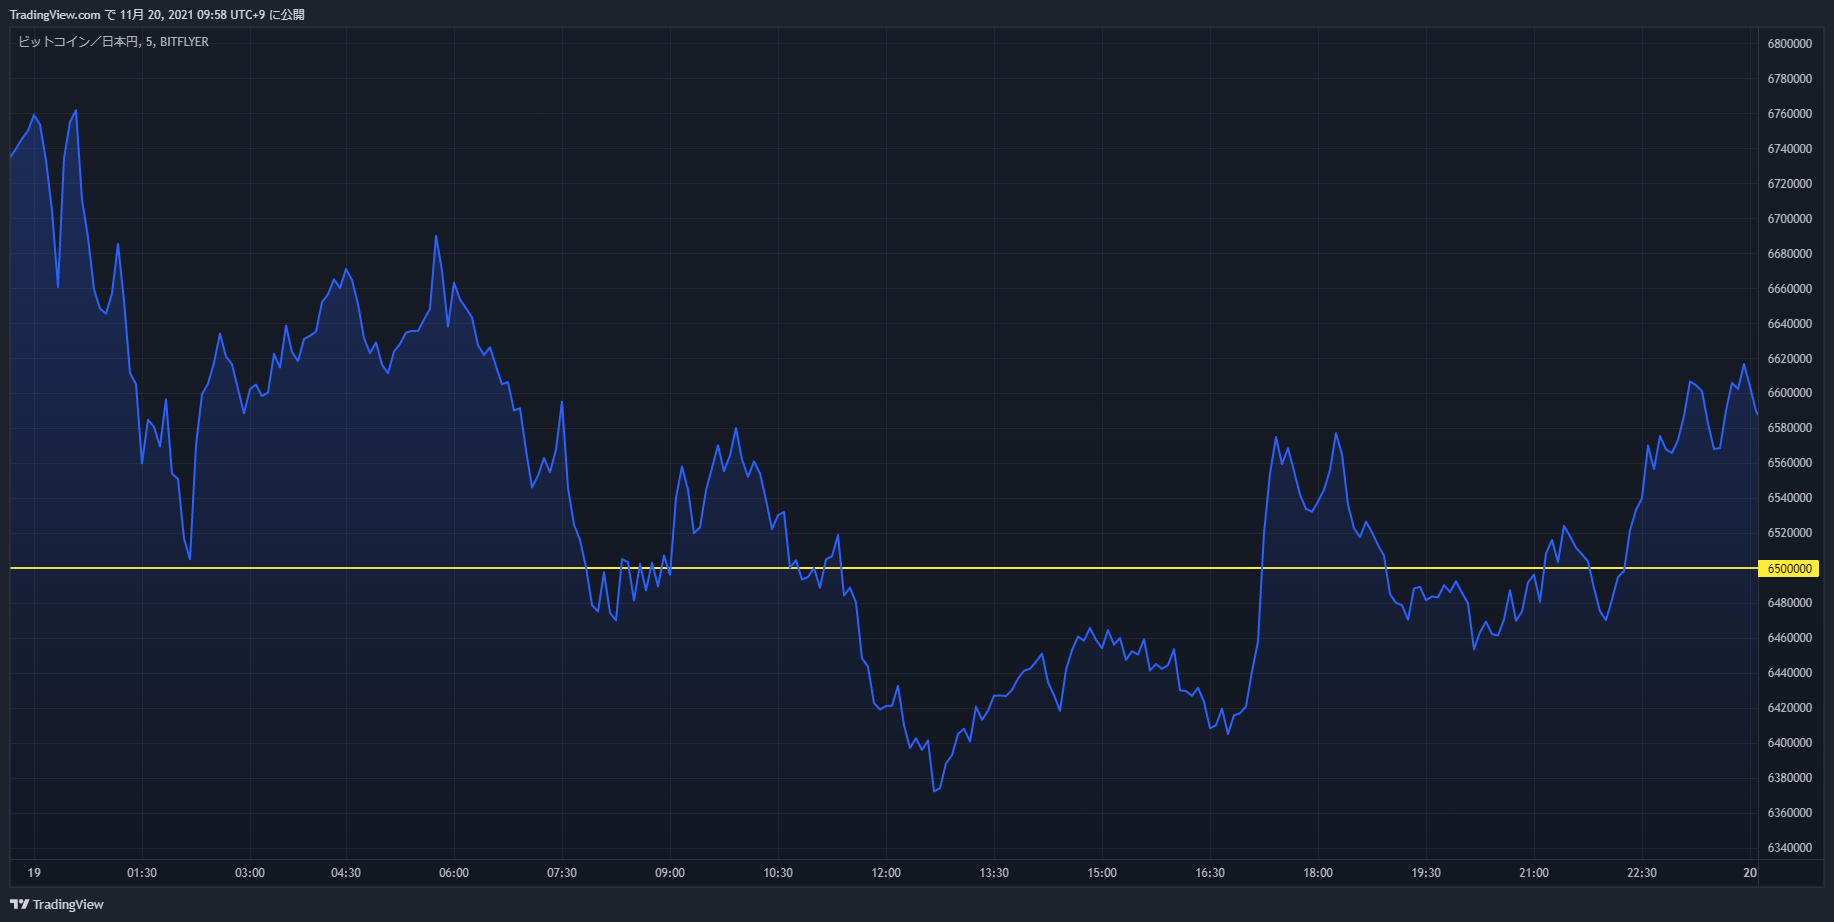Click the 12:00 time axis label
1834x922 pixels.
tap(886, 873)
